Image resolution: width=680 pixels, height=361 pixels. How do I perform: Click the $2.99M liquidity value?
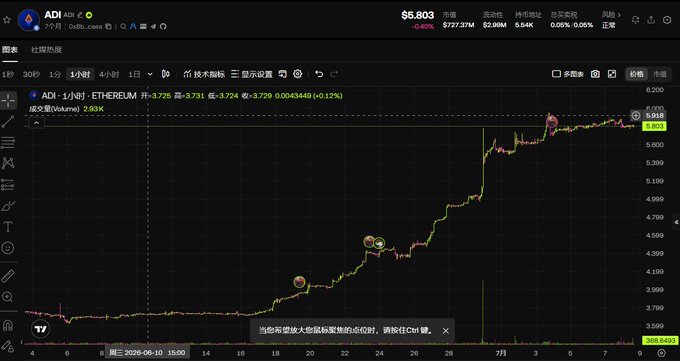(x=495, y=25)
